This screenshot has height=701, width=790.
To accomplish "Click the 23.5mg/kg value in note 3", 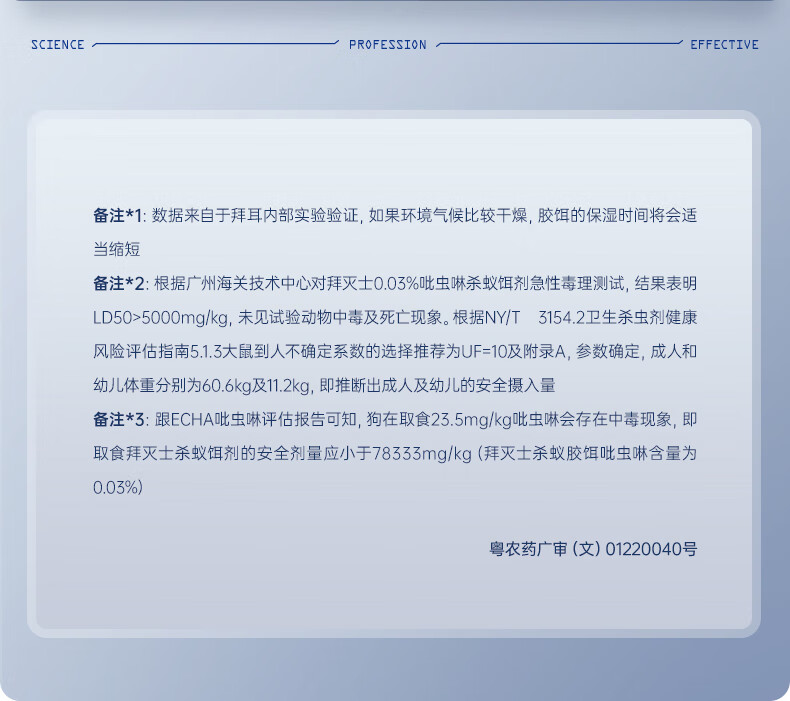I will (x=471, y=419).
